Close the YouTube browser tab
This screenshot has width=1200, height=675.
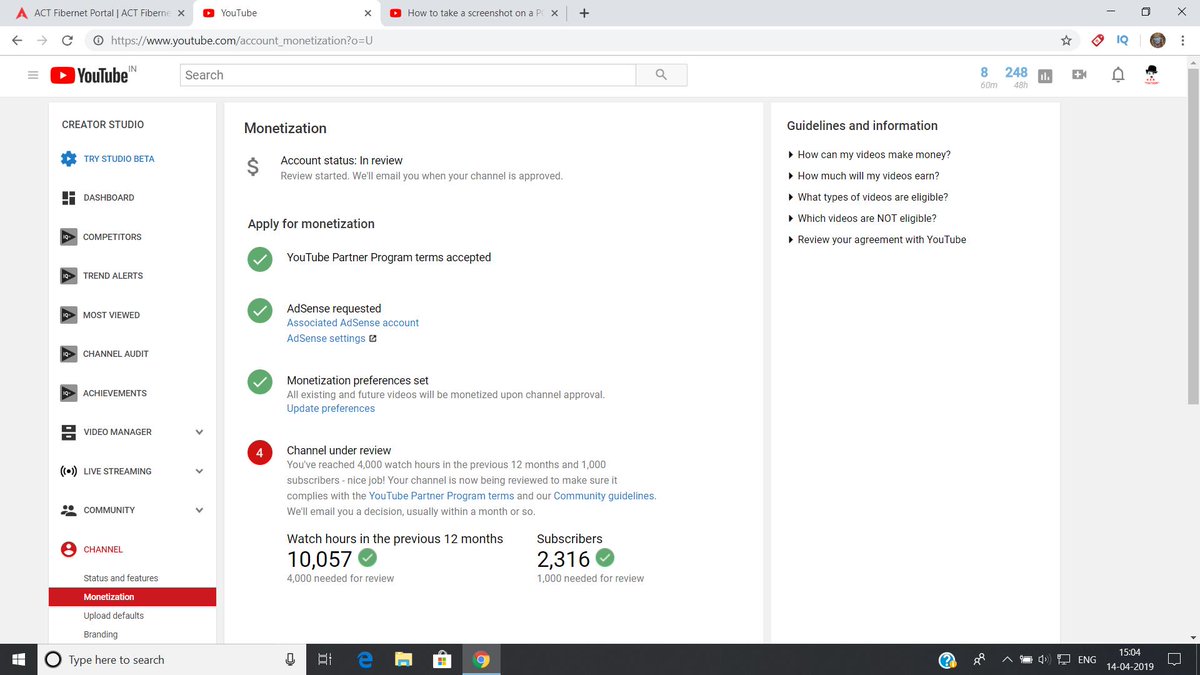pos(368,14)
